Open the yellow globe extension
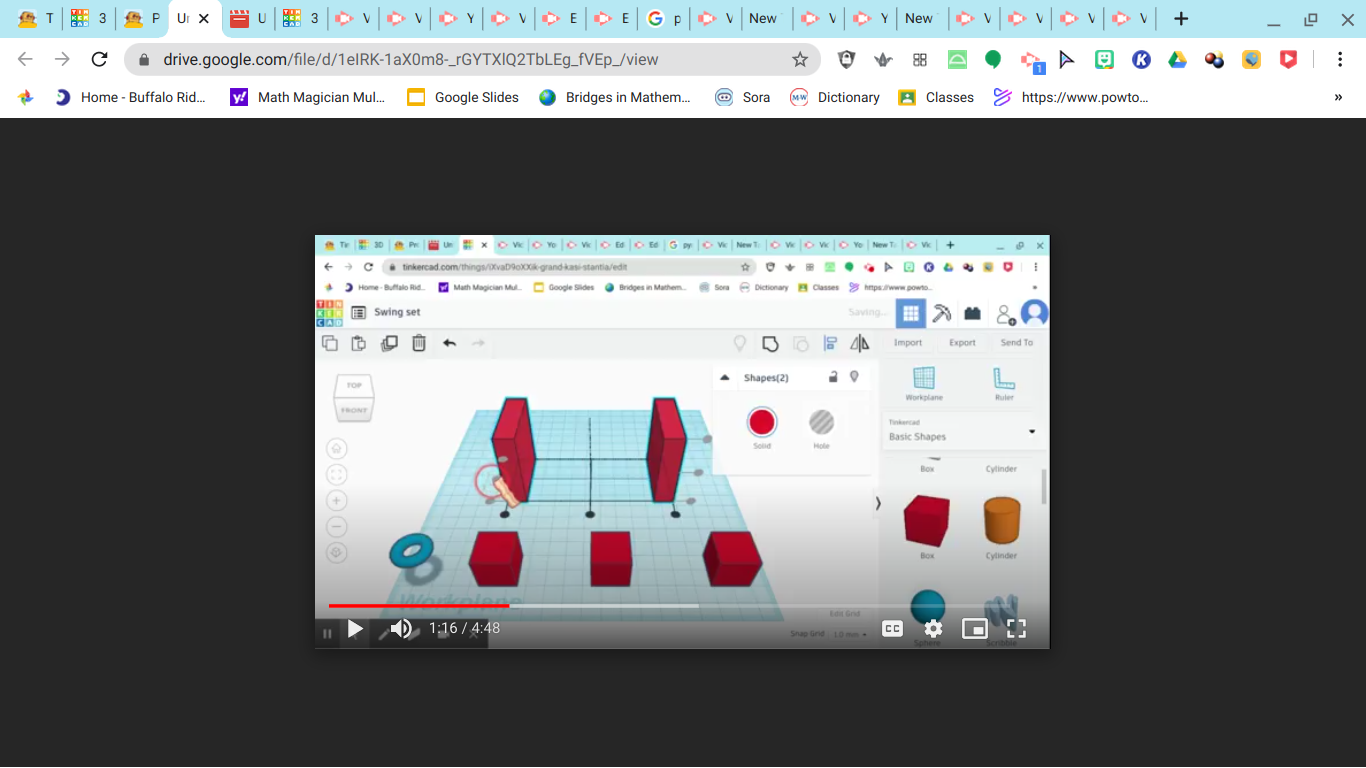1366x768 pixels. (x=1251, y=59)
